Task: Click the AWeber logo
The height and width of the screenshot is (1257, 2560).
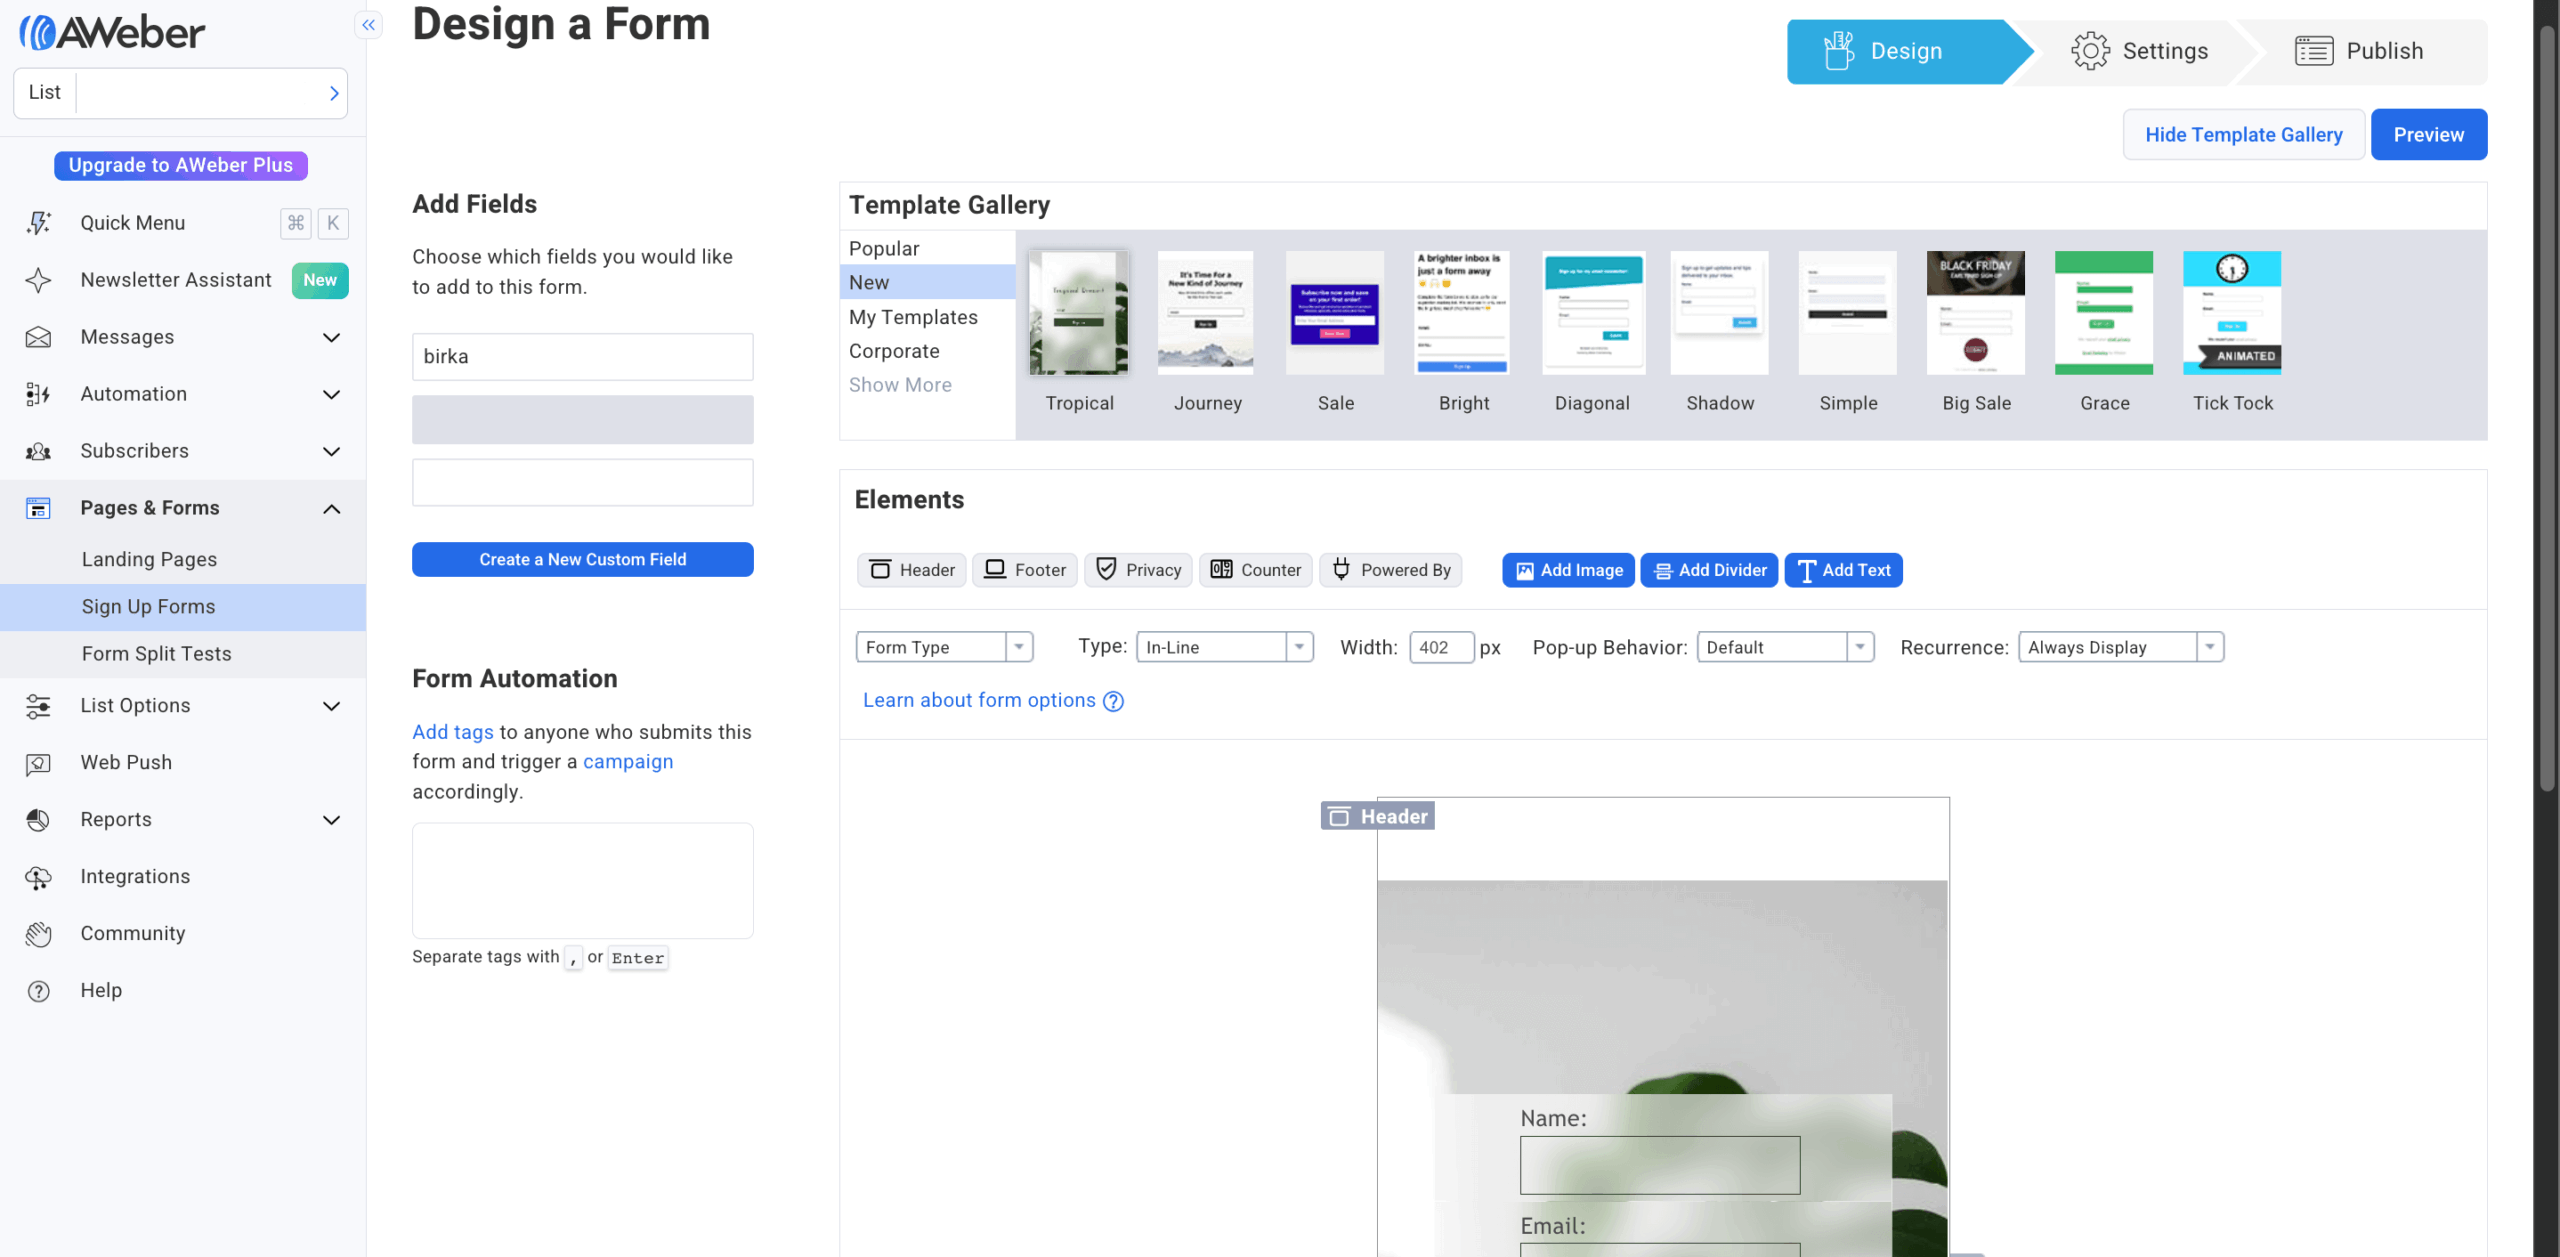Action: click(112, 33)
